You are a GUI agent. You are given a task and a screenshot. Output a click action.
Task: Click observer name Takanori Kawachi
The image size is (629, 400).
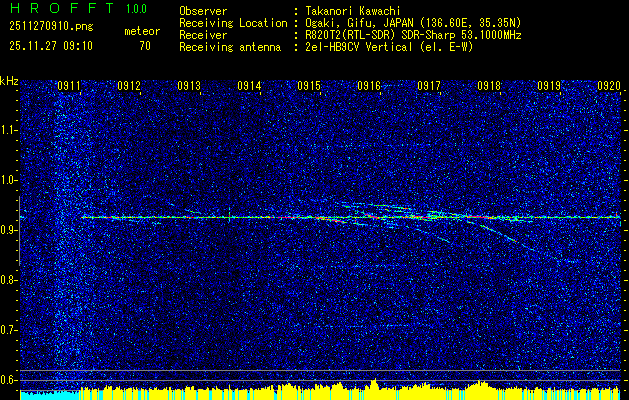[x=351, y=11]
